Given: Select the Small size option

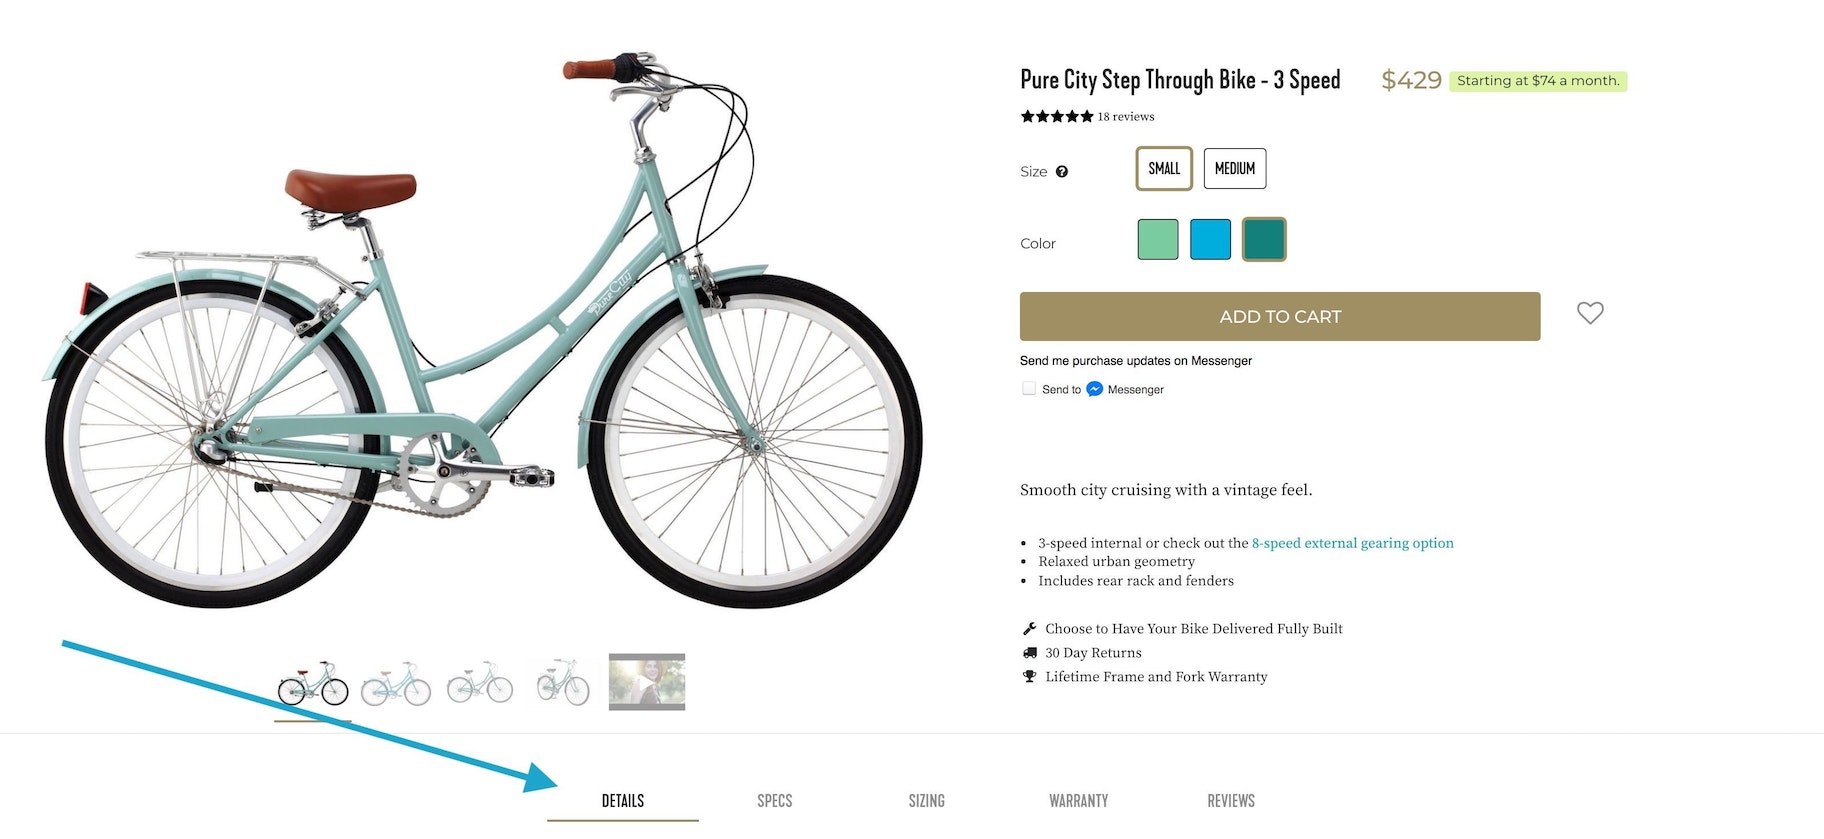Looking at the screenshot, I should (x=1164, y=169).
